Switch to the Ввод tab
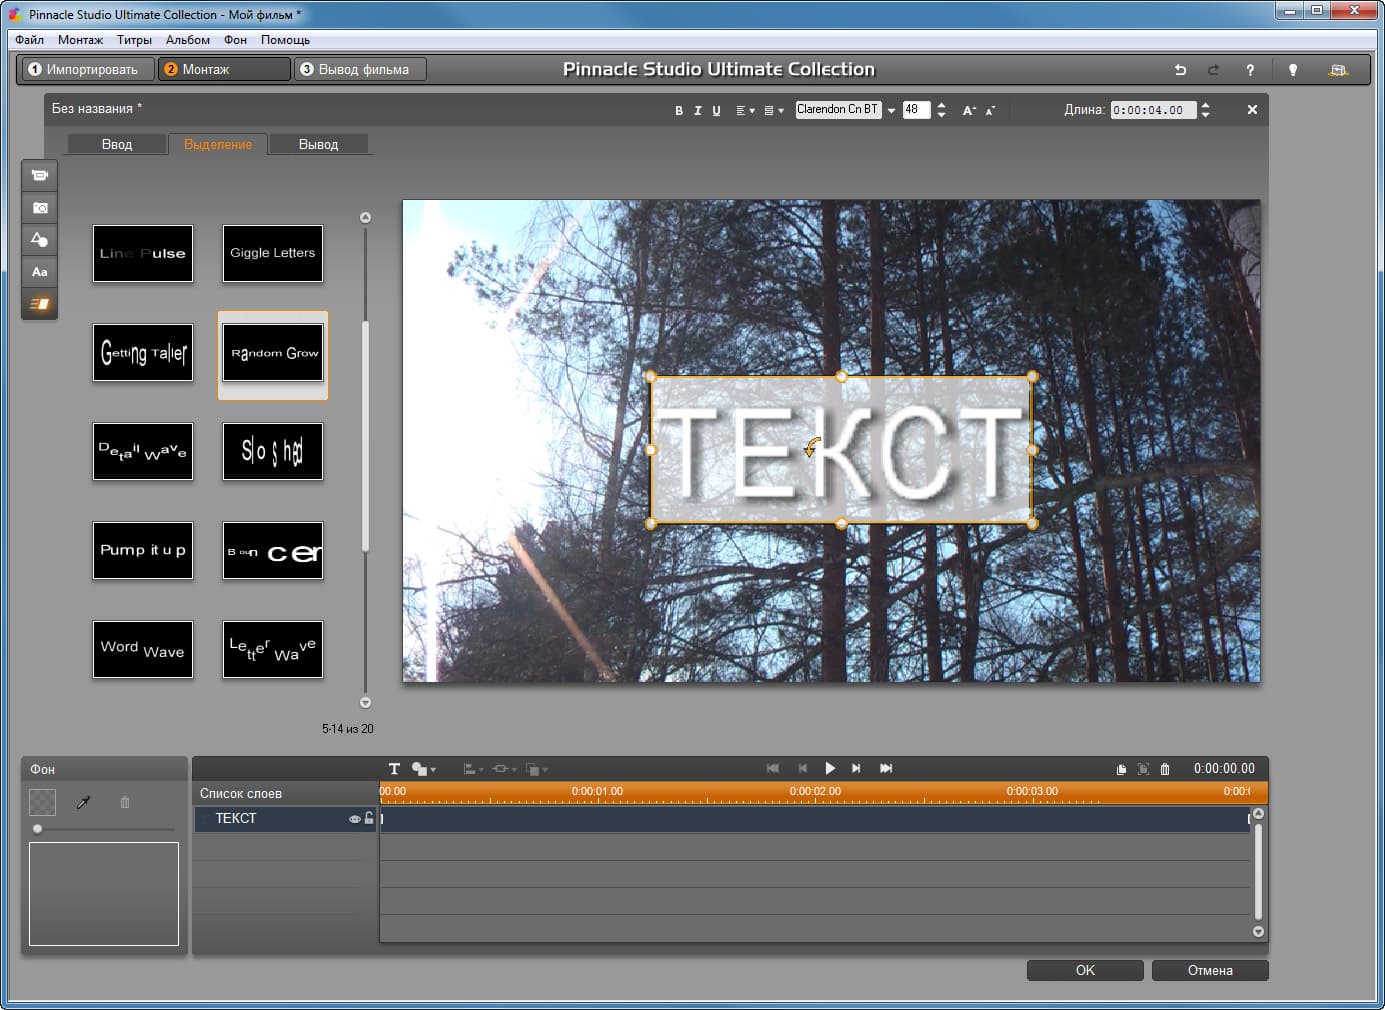 pyautogui.click(x=117, y=145)
